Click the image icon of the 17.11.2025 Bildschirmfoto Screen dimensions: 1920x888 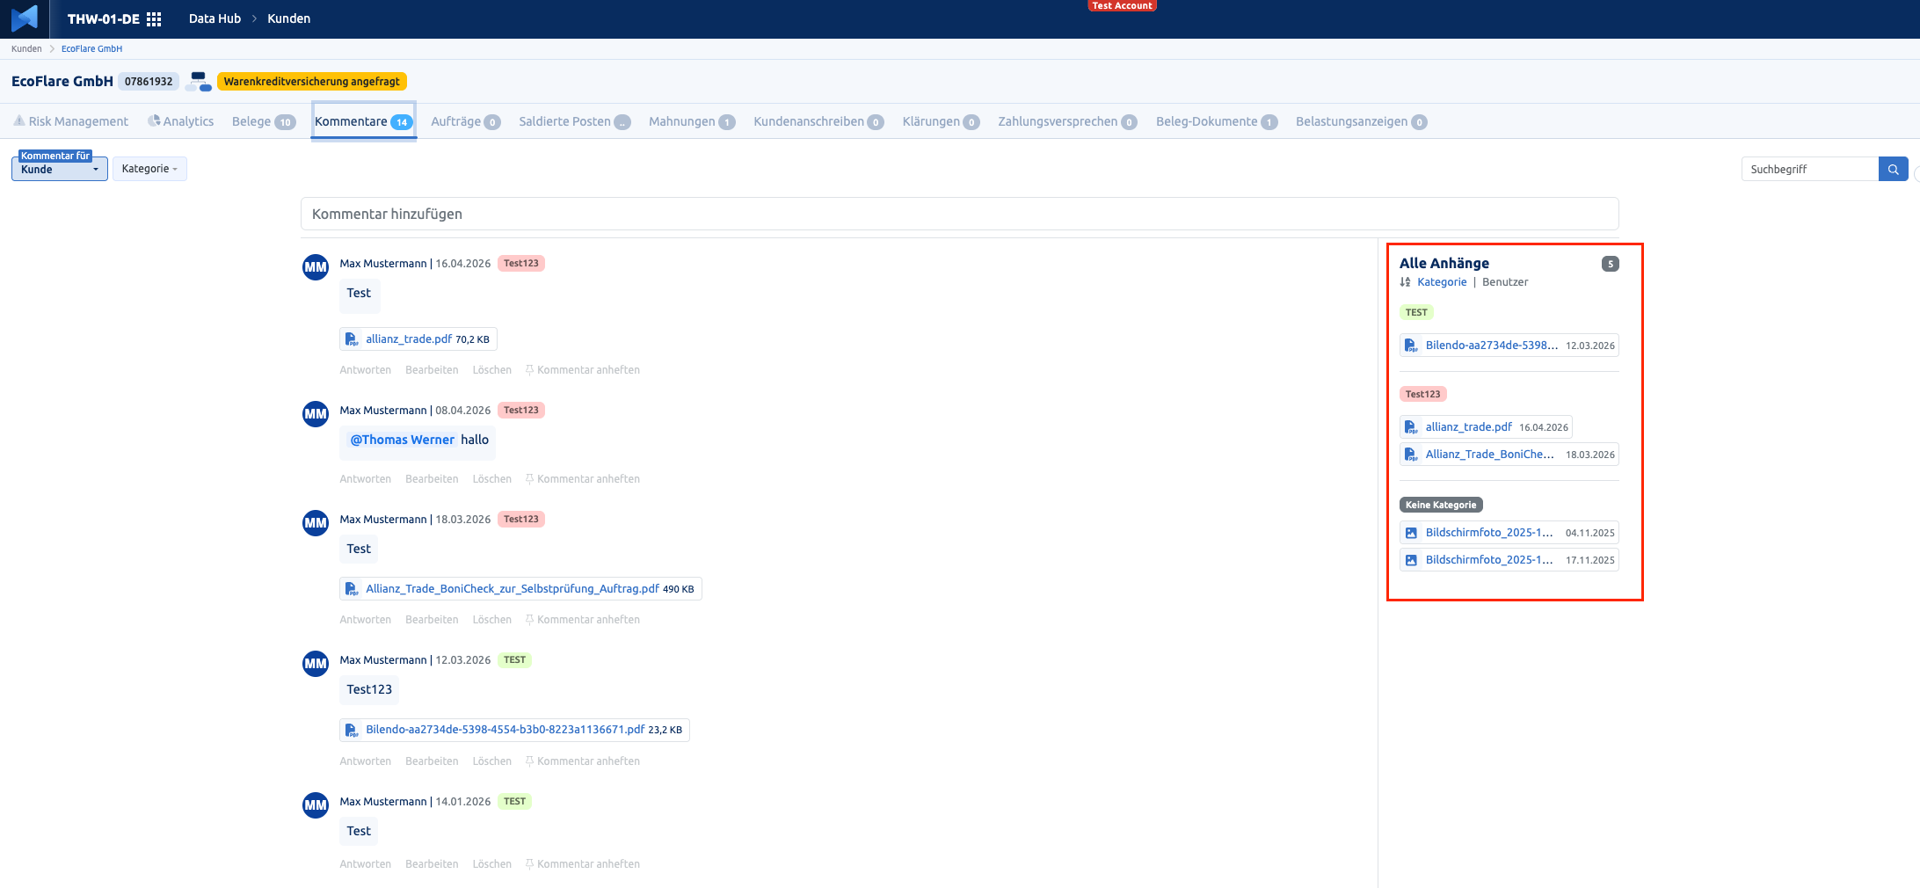(x=1411, y=560)
